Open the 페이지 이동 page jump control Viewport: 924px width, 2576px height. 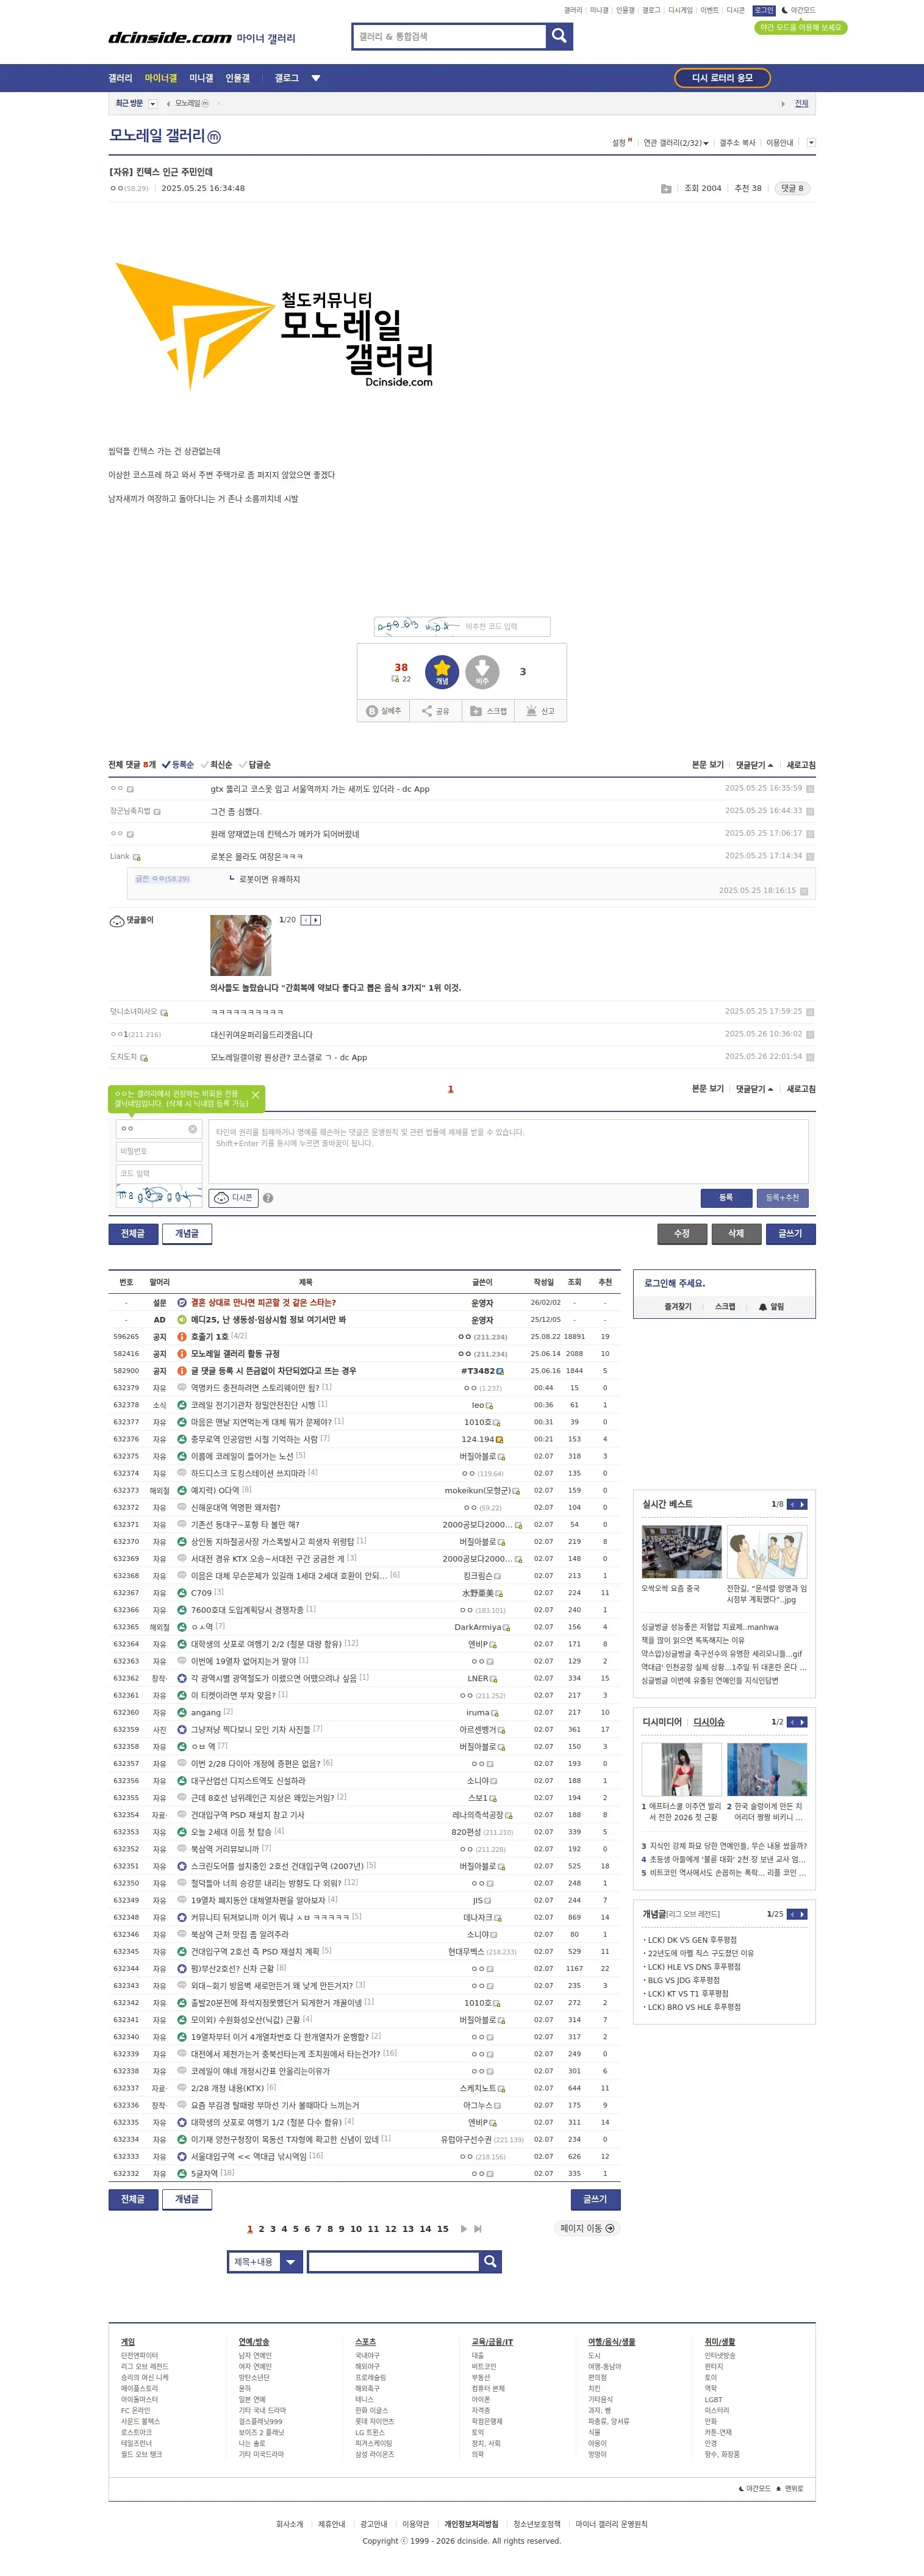pyautogui.click(x=587, y=2228)
